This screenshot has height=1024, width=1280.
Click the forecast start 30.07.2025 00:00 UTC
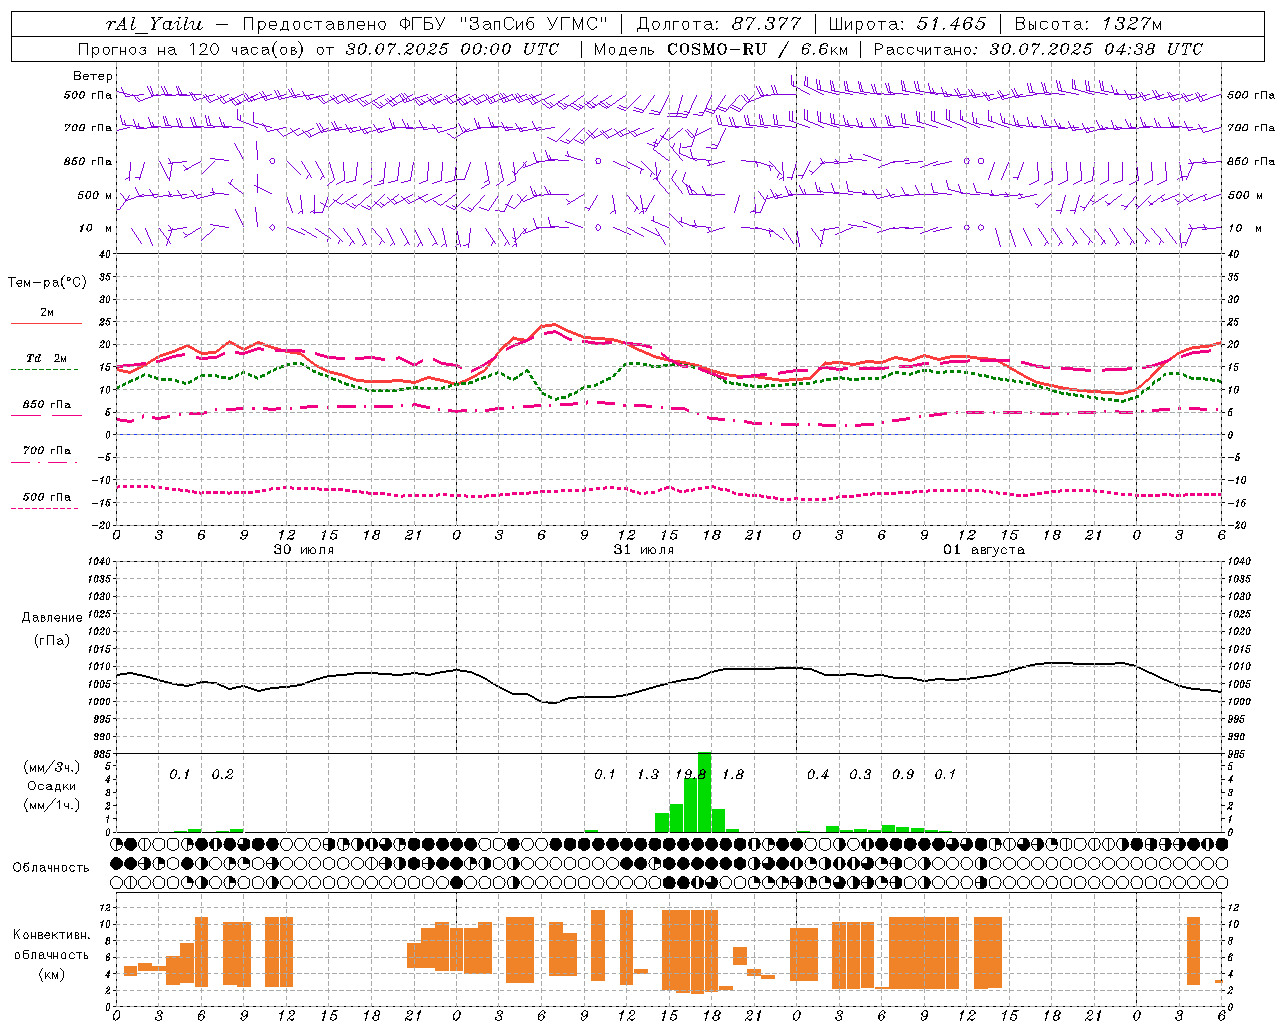453,49
